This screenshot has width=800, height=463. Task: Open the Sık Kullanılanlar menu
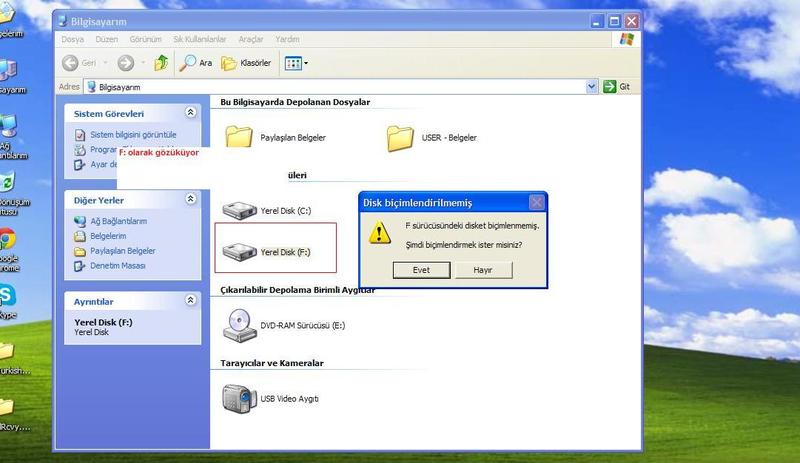(199, 39)
